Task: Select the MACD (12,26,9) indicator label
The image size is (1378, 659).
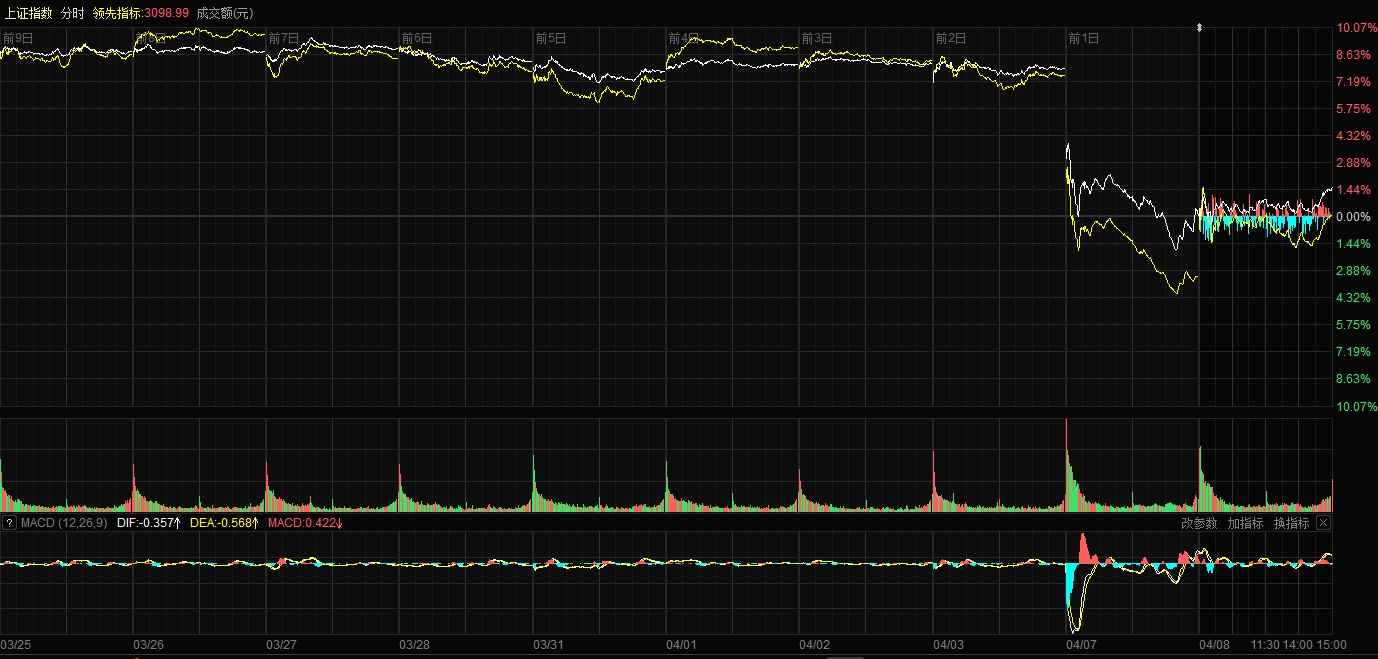Action: tap(64, 523)
